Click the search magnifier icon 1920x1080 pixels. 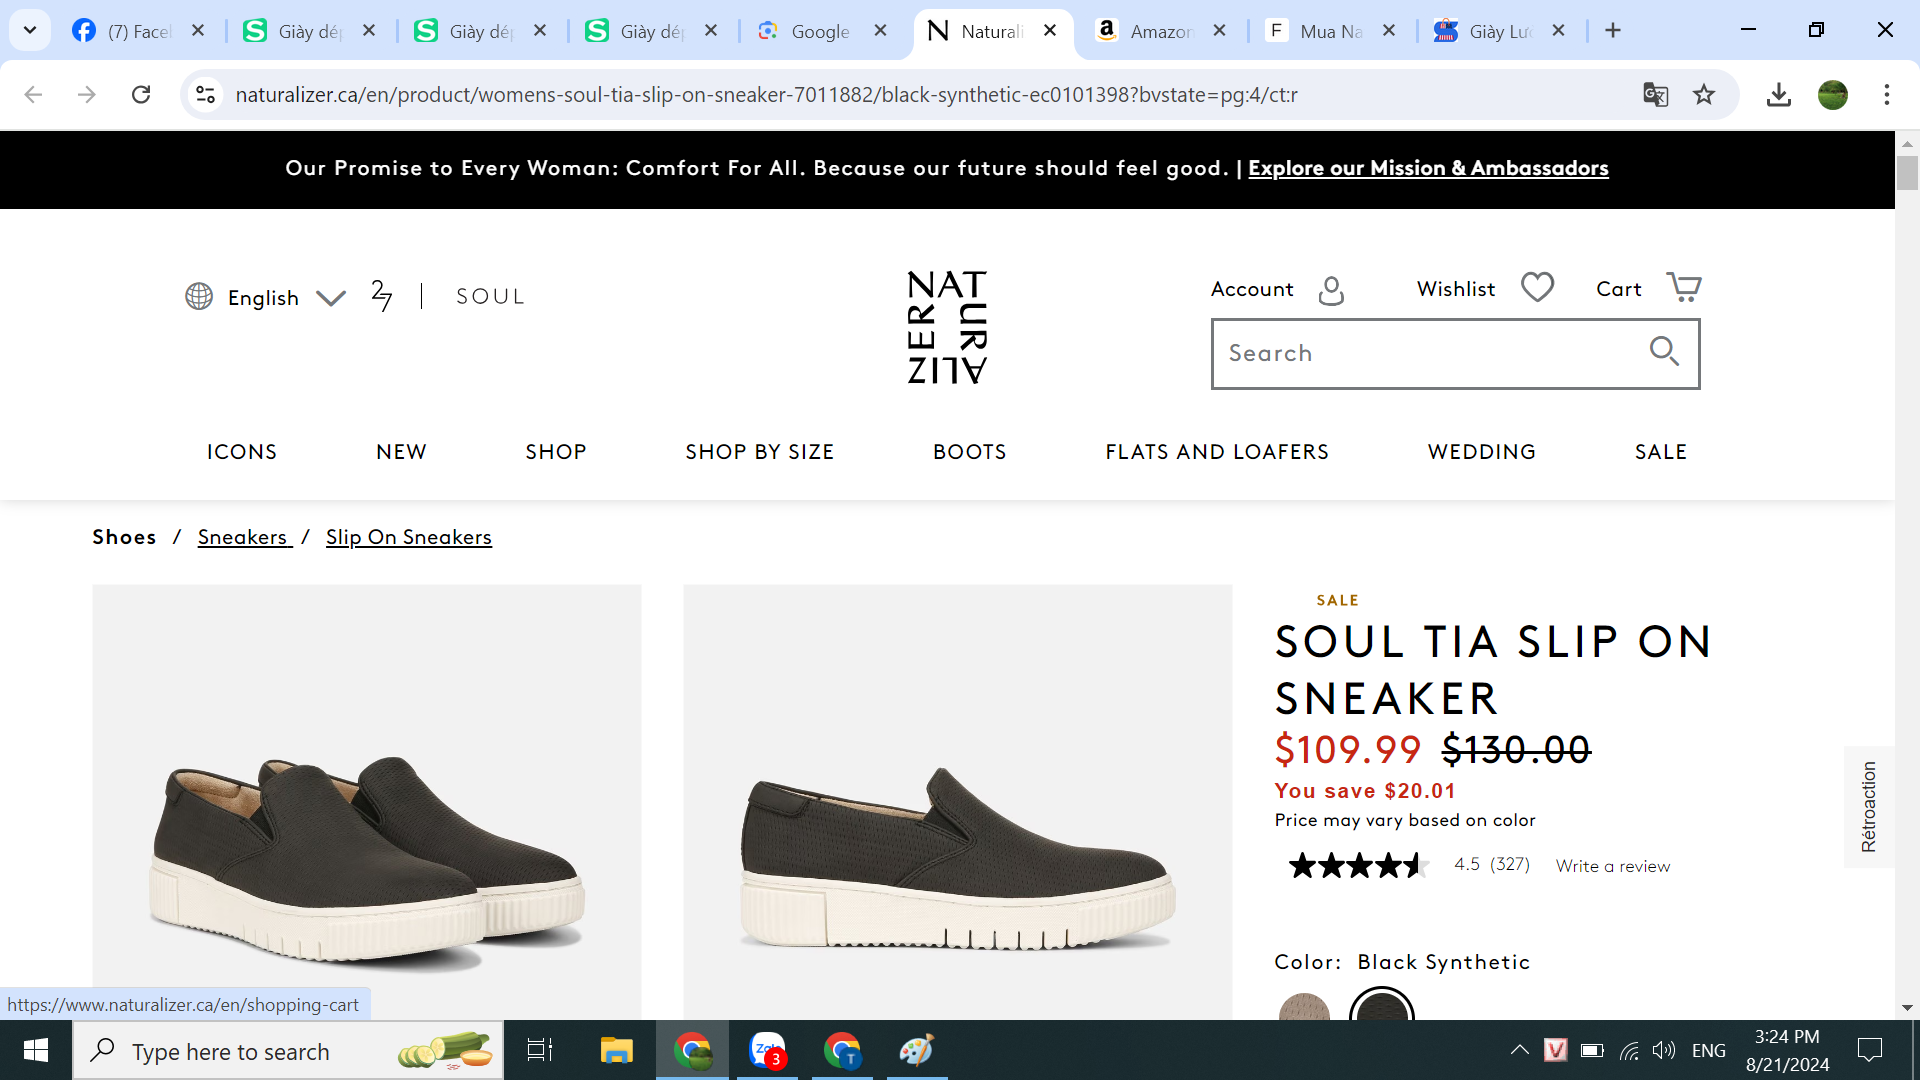[1664, 352]
